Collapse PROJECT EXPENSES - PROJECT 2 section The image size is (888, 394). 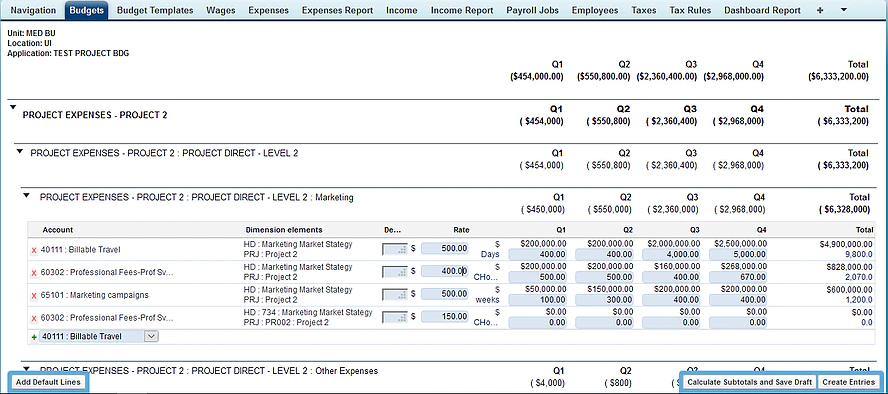pyautogui.click(x=14, y=107)
